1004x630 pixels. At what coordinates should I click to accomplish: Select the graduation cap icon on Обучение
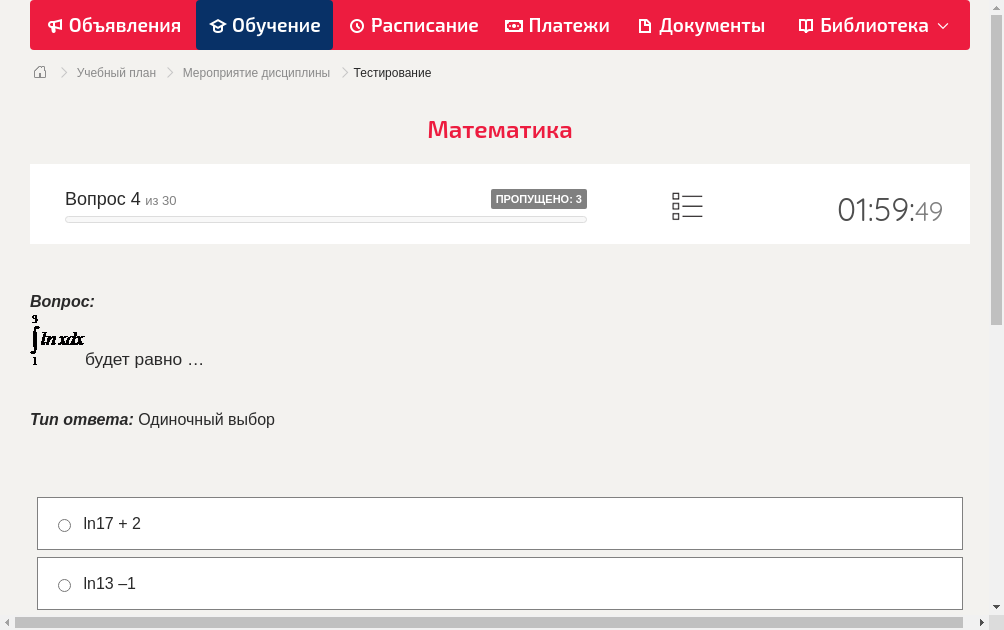click(217, 25)
